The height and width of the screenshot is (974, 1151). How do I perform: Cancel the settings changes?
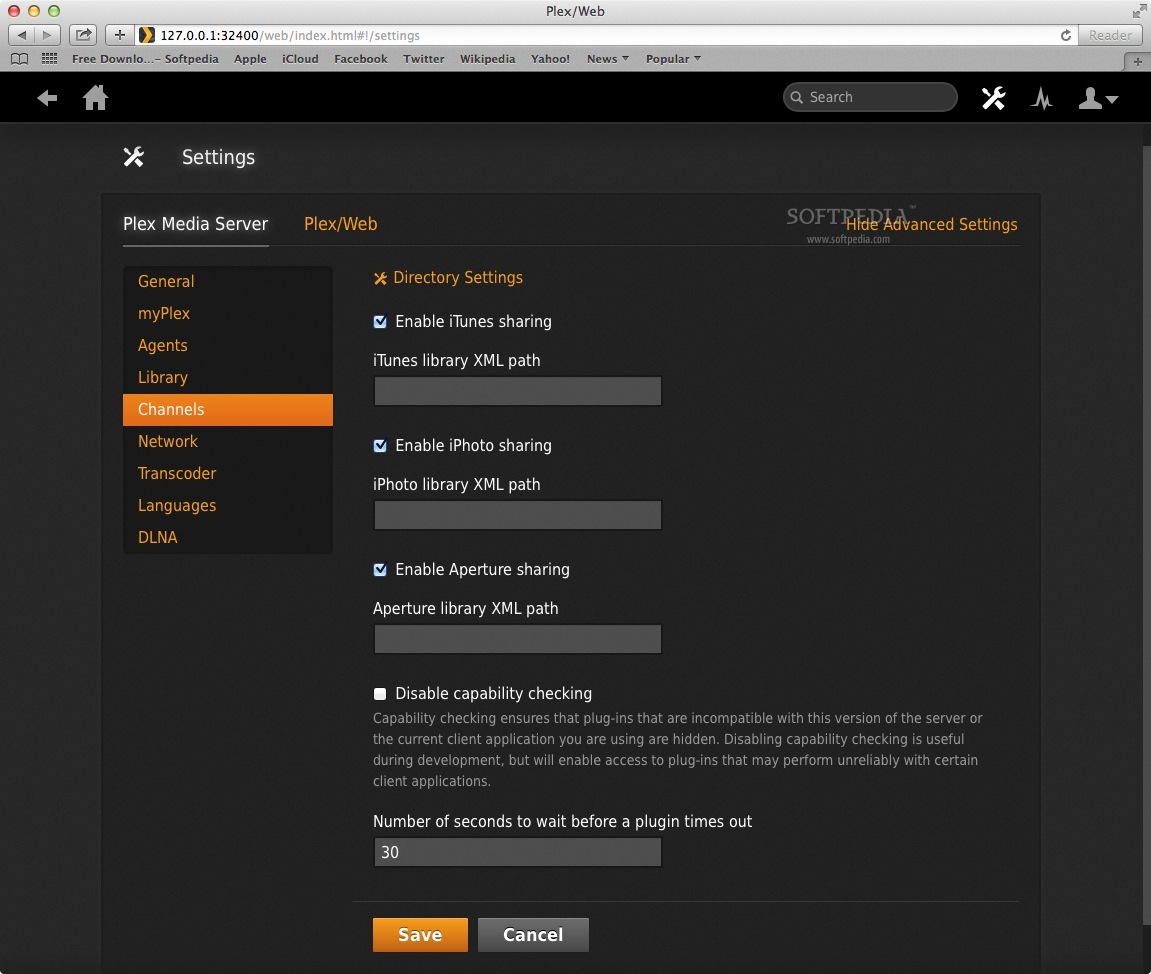click(533, 934)
